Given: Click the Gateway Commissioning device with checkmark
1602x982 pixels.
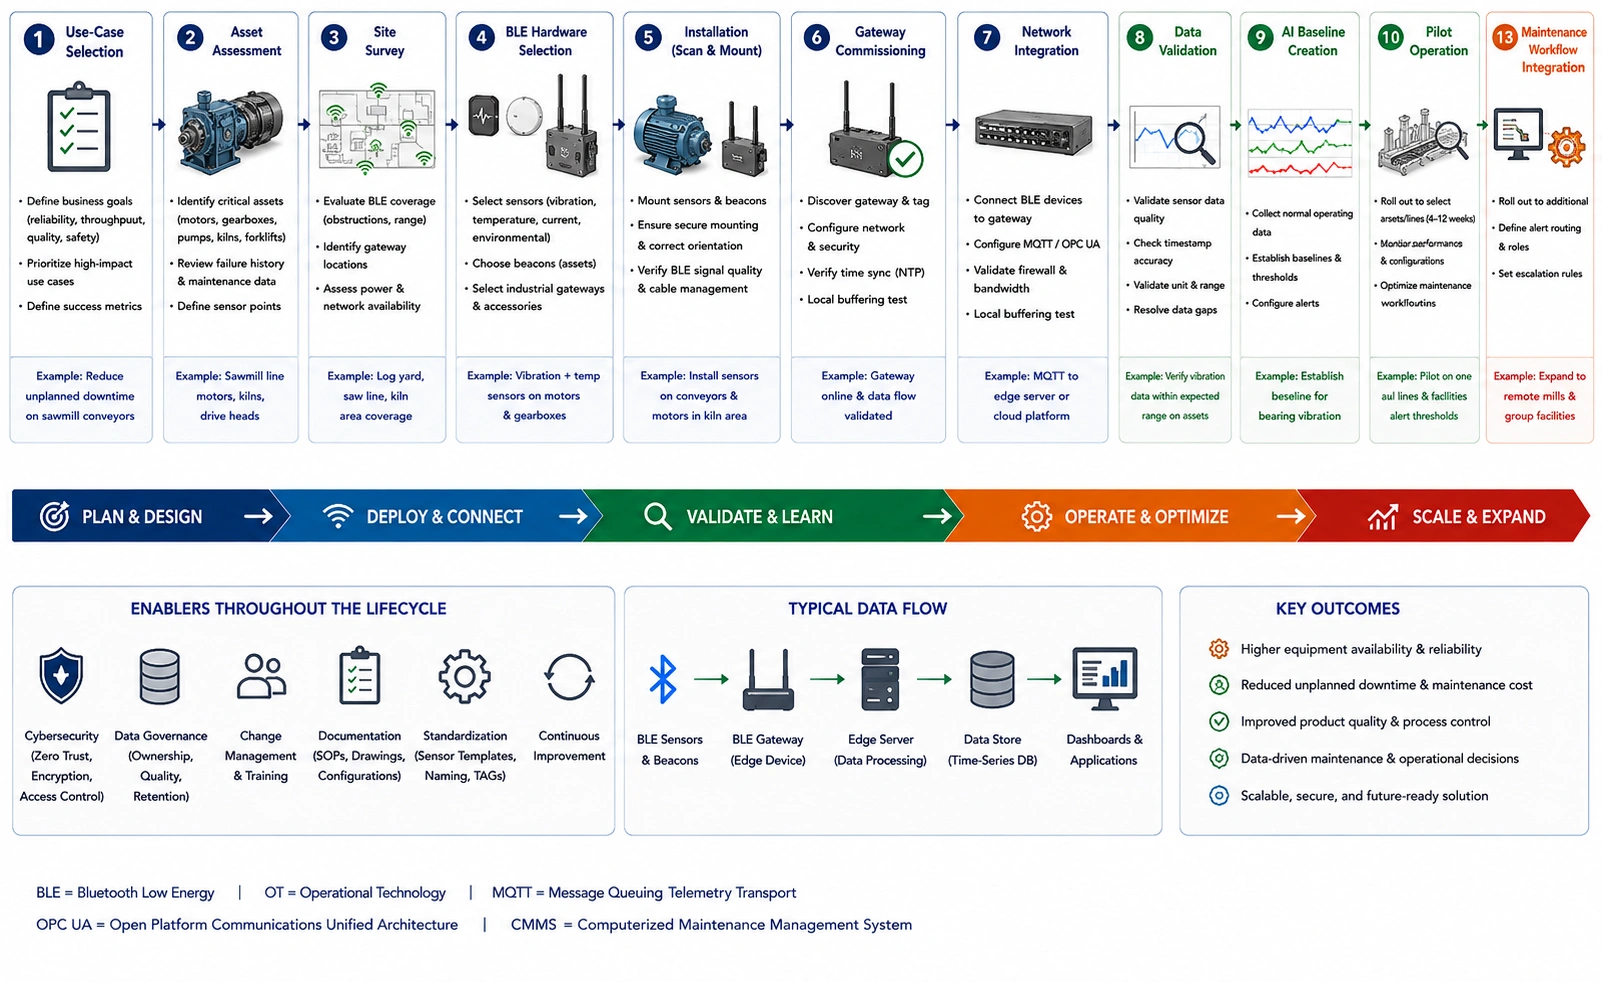Looking at the screenshot, I should pos(874,130).
